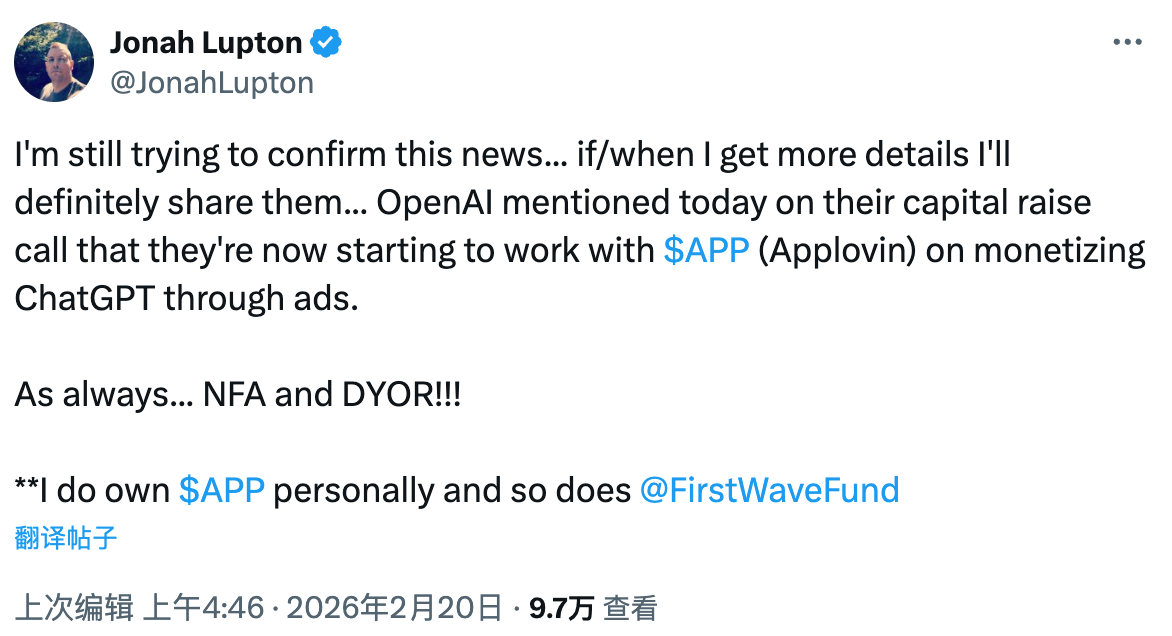Open the post's more options menu
This screenshot has width=1172, height=636.
[x=1127, y=42]
